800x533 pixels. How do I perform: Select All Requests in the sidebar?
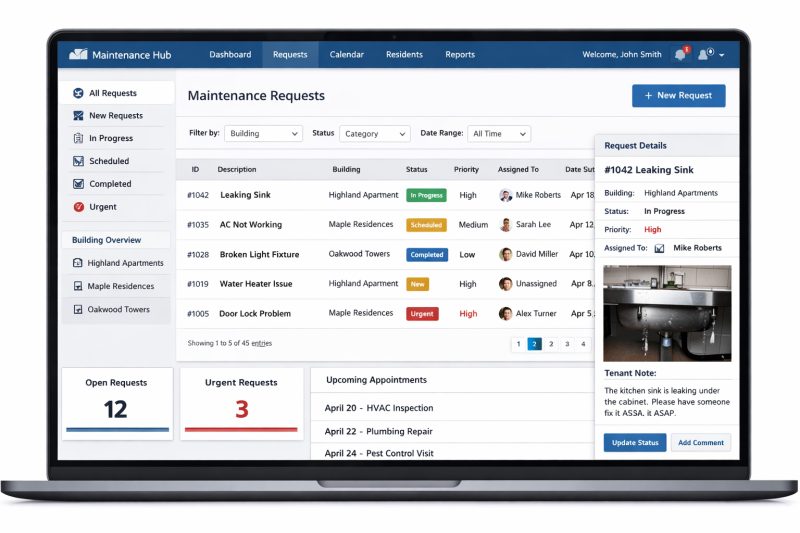point(116,93)
